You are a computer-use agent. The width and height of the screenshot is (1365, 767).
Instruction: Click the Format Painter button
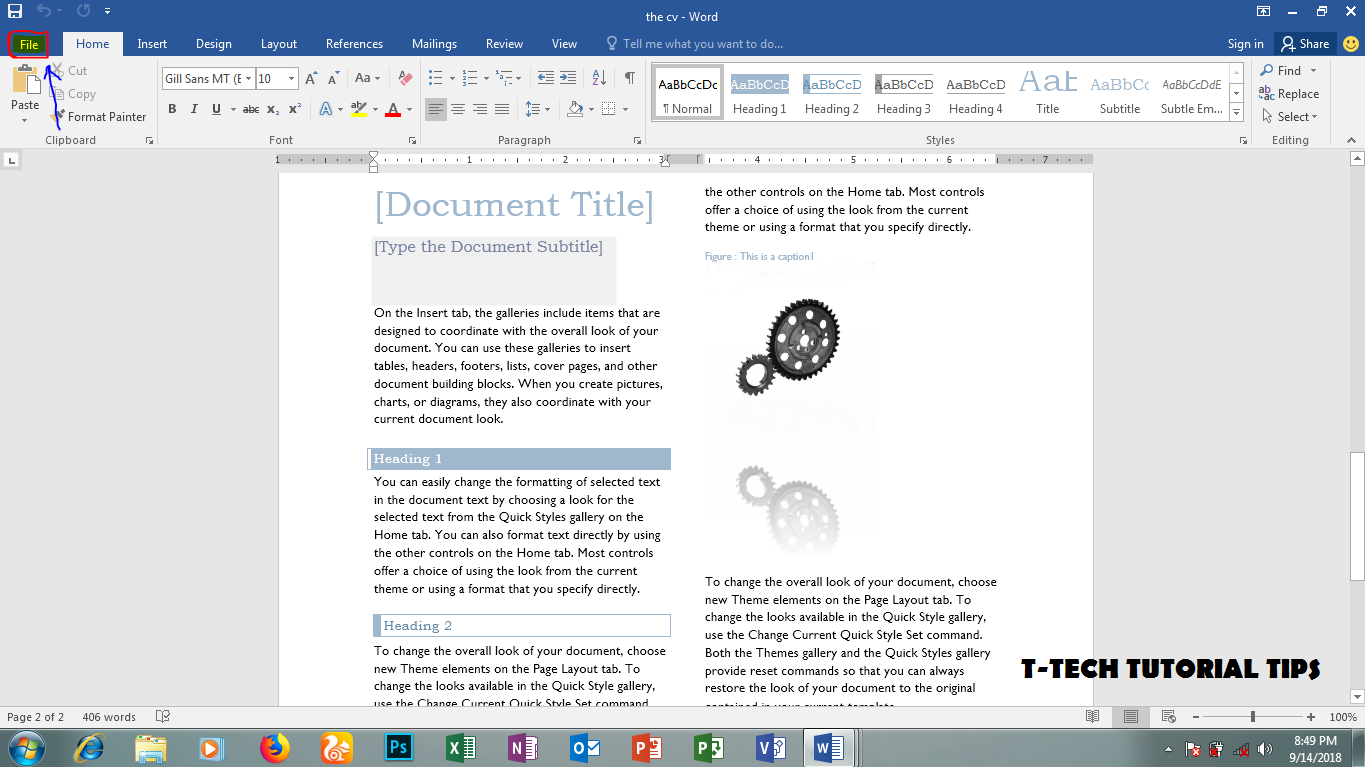click(x=99, y=117)
